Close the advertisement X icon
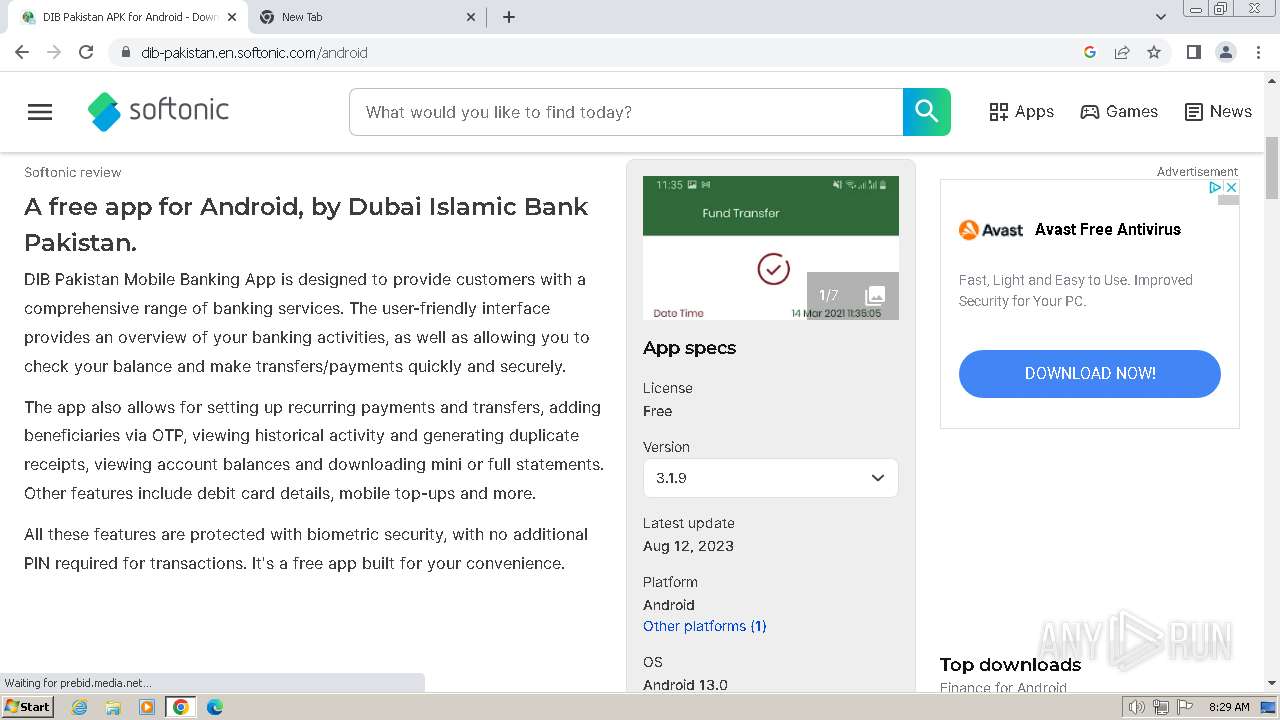Image resolution: width=1280 pixels, height=720 pixels. (x=1232, y=187)
